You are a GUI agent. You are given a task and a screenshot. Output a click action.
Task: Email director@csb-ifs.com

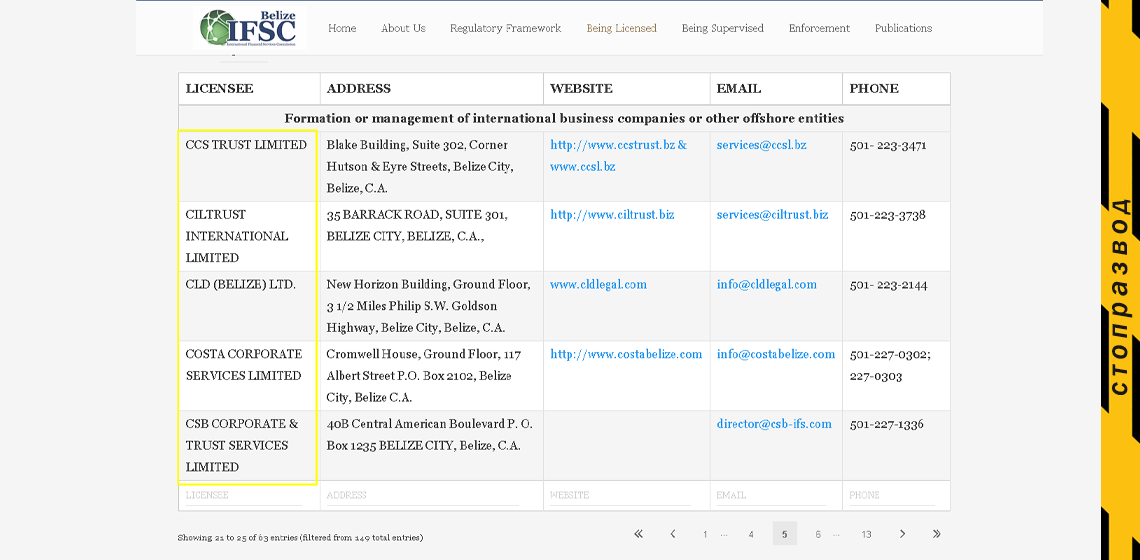click(x=774, y=424)
